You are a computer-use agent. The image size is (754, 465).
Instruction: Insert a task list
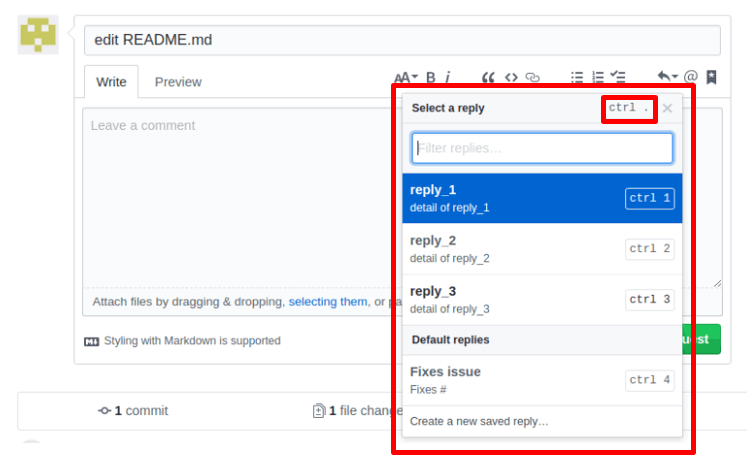pos(618,77)
